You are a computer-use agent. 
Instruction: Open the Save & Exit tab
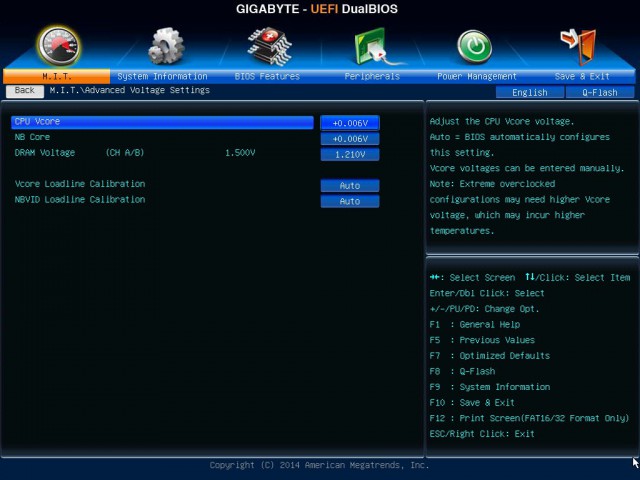(582, 76)
